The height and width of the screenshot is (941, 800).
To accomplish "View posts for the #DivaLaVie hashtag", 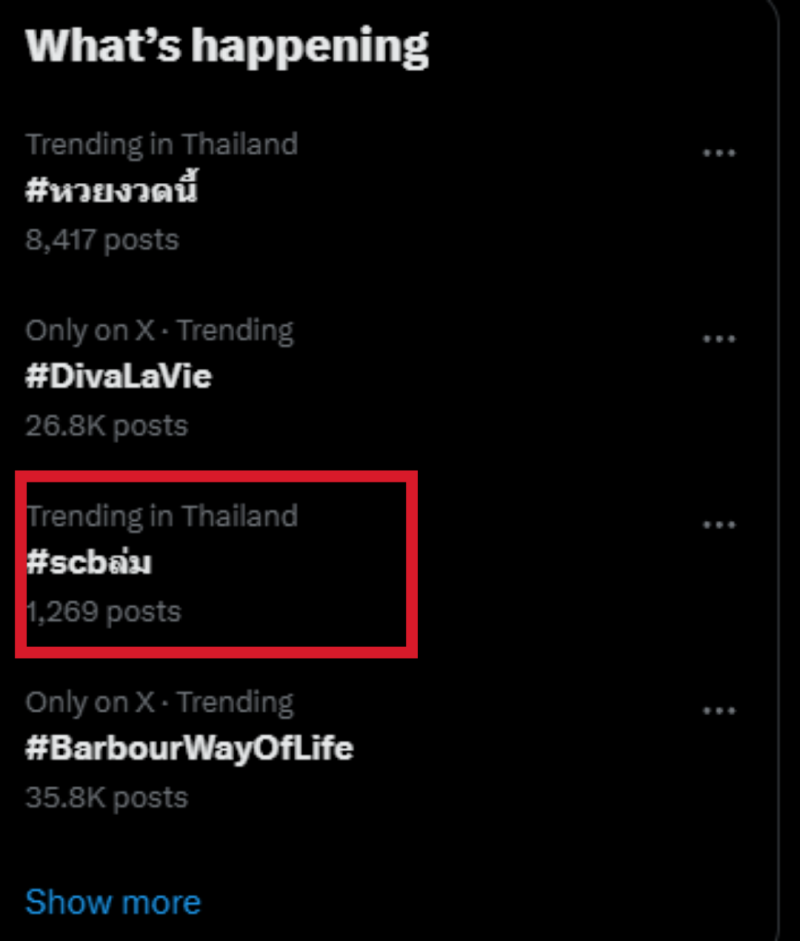I will (119, 377).
